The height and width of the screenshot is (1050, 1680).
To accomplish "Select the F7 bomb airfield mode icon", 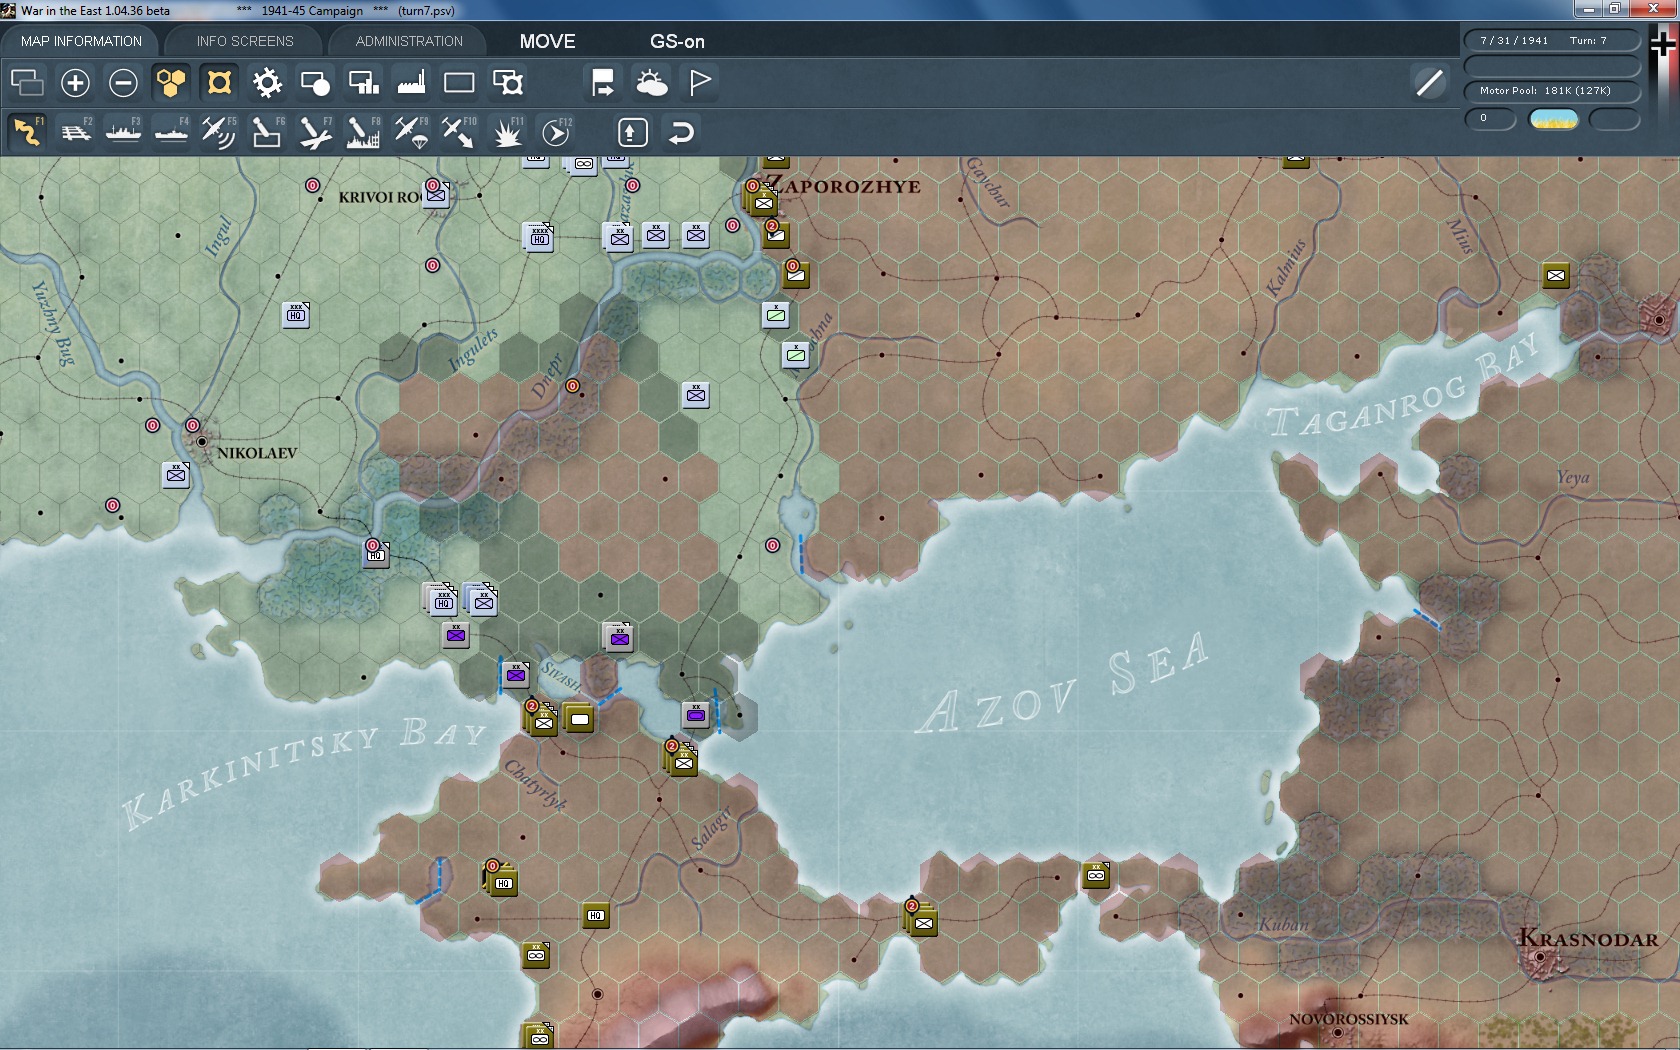I will (315, 132).
